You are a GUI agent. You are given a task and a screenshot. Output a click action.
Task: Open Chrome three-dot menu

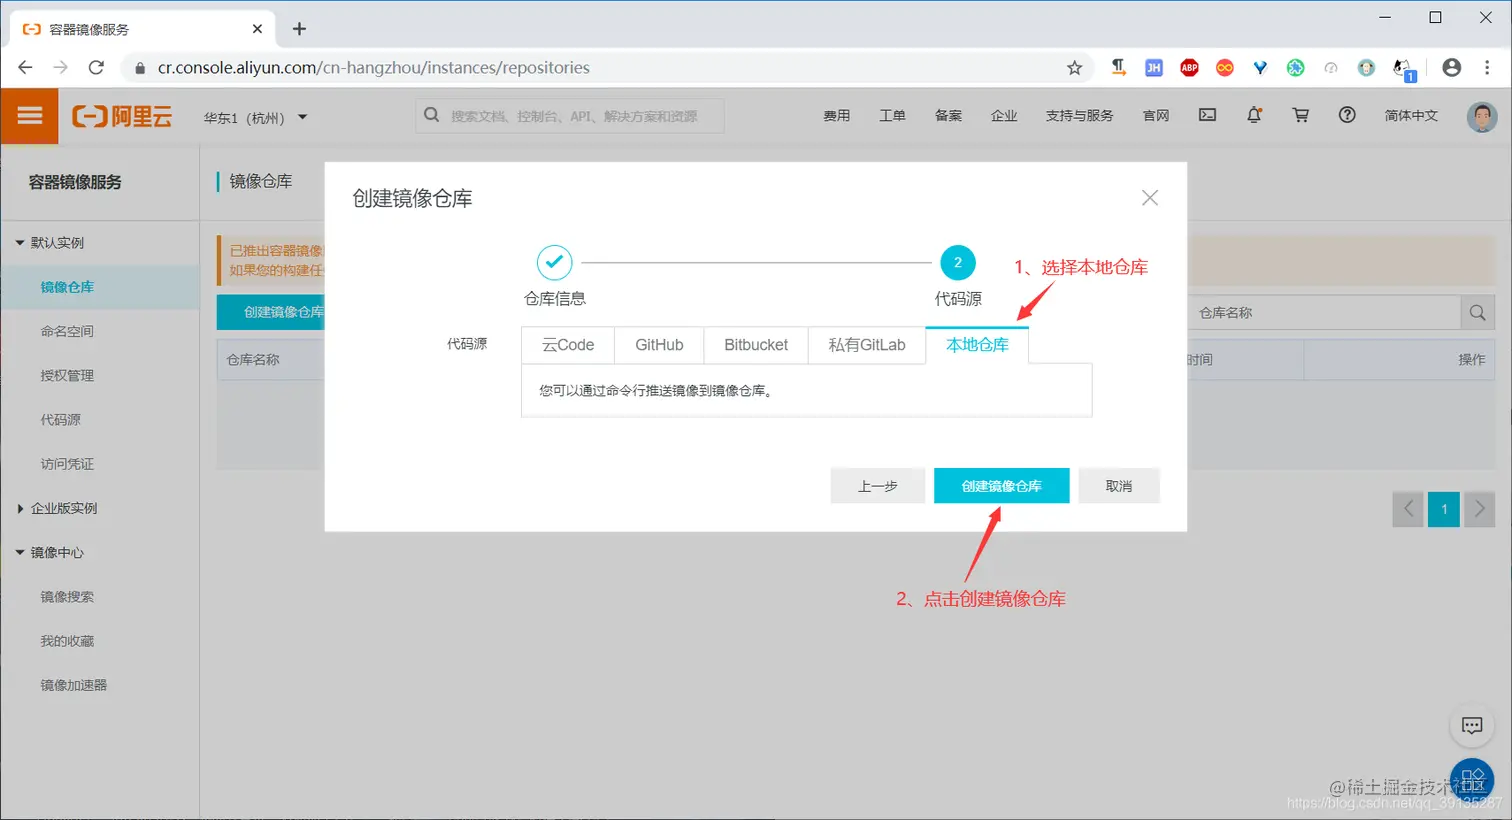(1487, 68)
